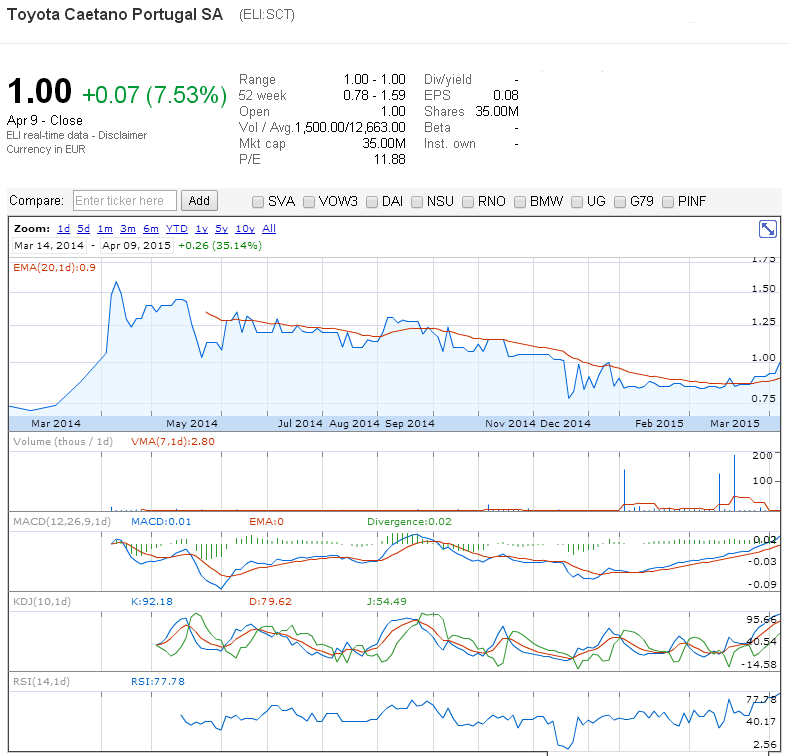Click the ELI:SCT ticker symbol
This screenshot has height=756, width=788.
pos(267,15)
